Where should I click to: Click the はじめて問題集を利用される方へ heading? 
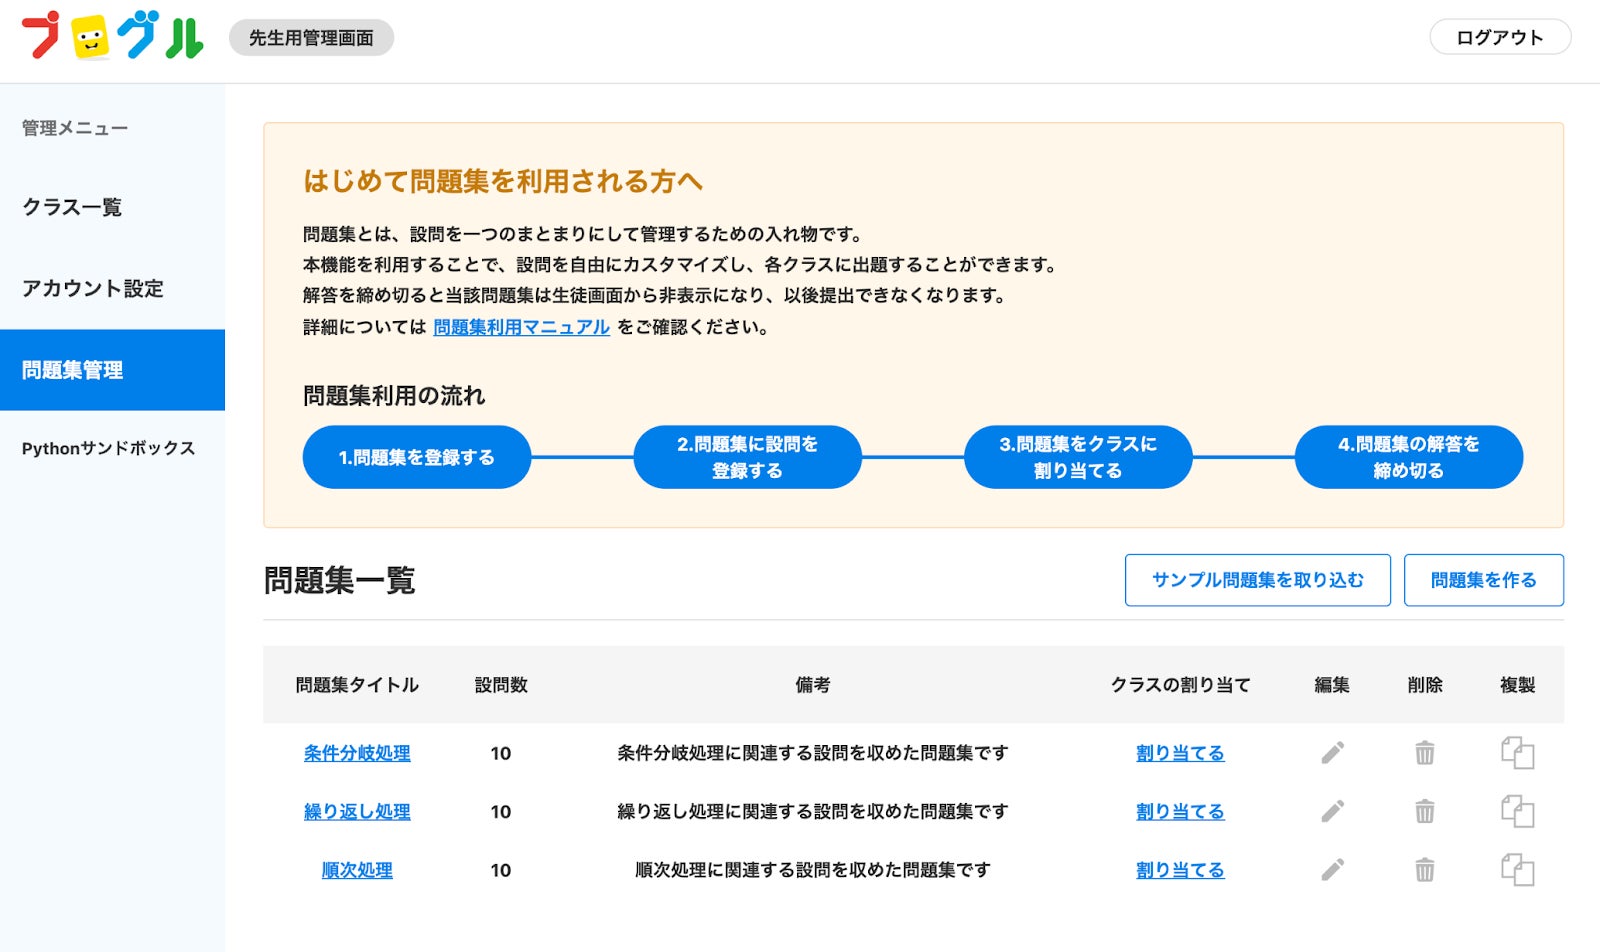click(x=503, y=181)
